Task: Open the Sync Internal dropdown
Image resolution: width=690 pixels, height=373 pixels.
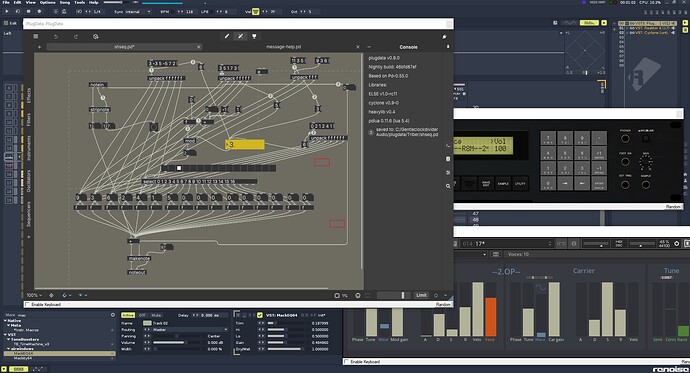Action: coord(132,11)
